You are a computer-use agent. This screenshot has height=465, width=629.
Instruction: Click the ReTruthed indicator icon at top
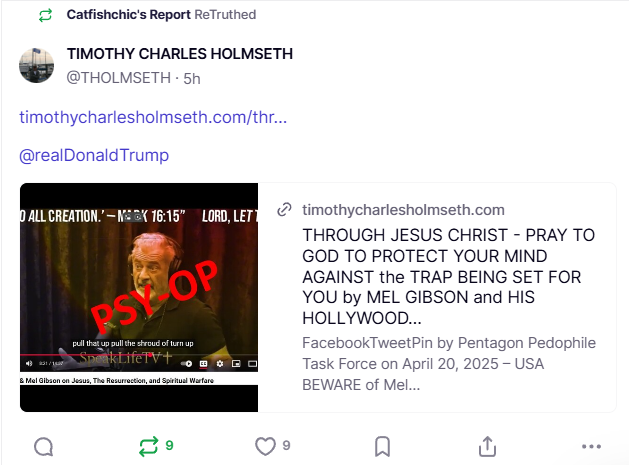coord(45,15)
